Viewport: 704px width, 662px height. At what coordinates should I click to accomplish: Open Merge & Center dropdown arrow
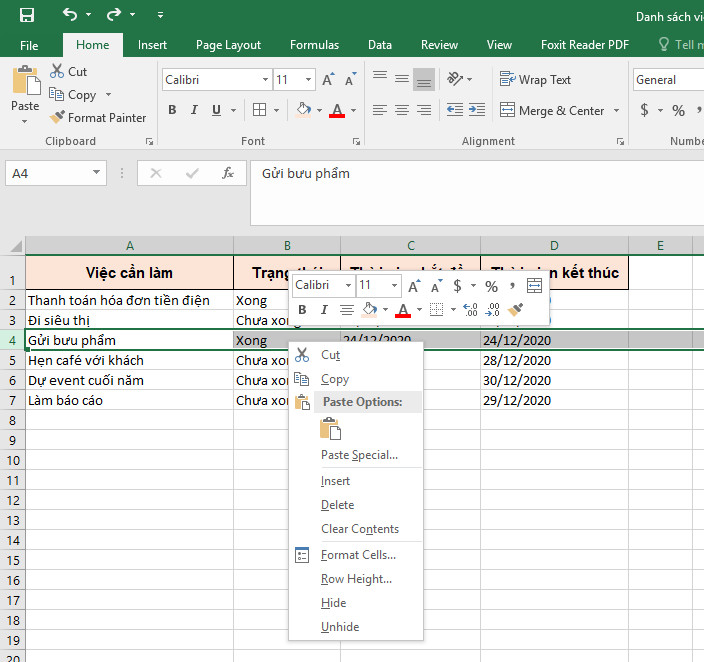[616, 110]
